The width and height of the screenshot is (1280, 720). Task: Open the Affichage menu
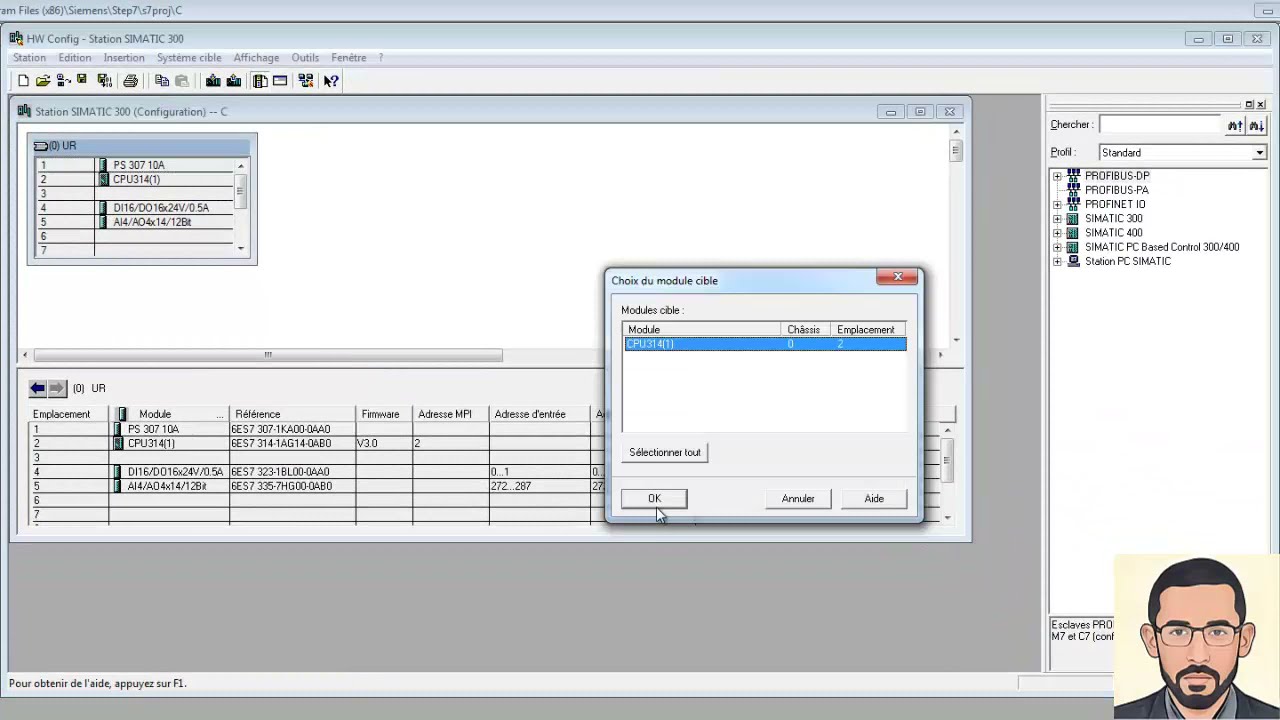(x=256, y=58)
